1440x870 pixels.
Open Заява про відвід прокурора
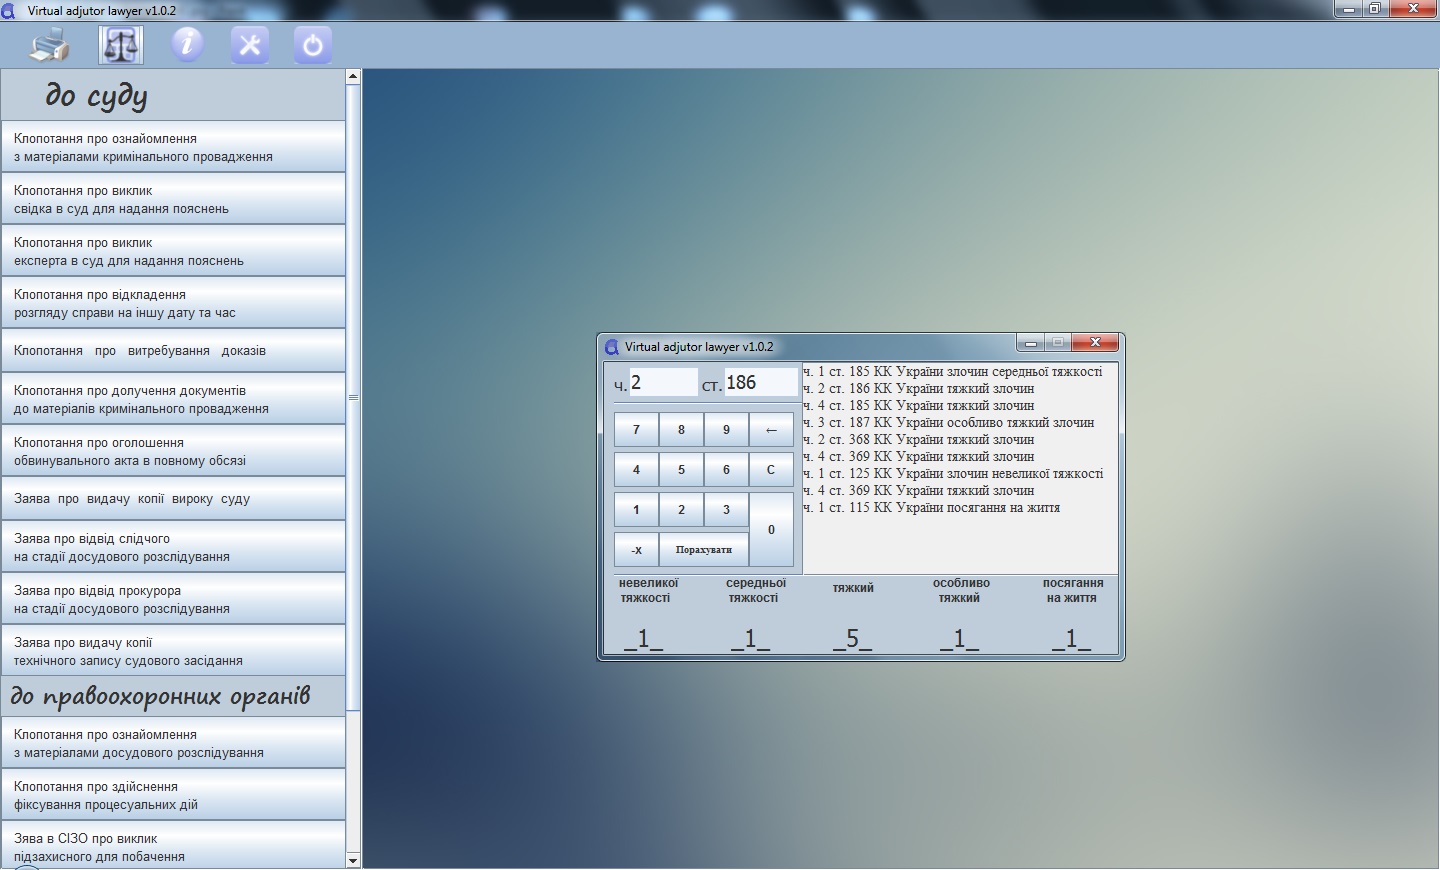pos(173,599)
